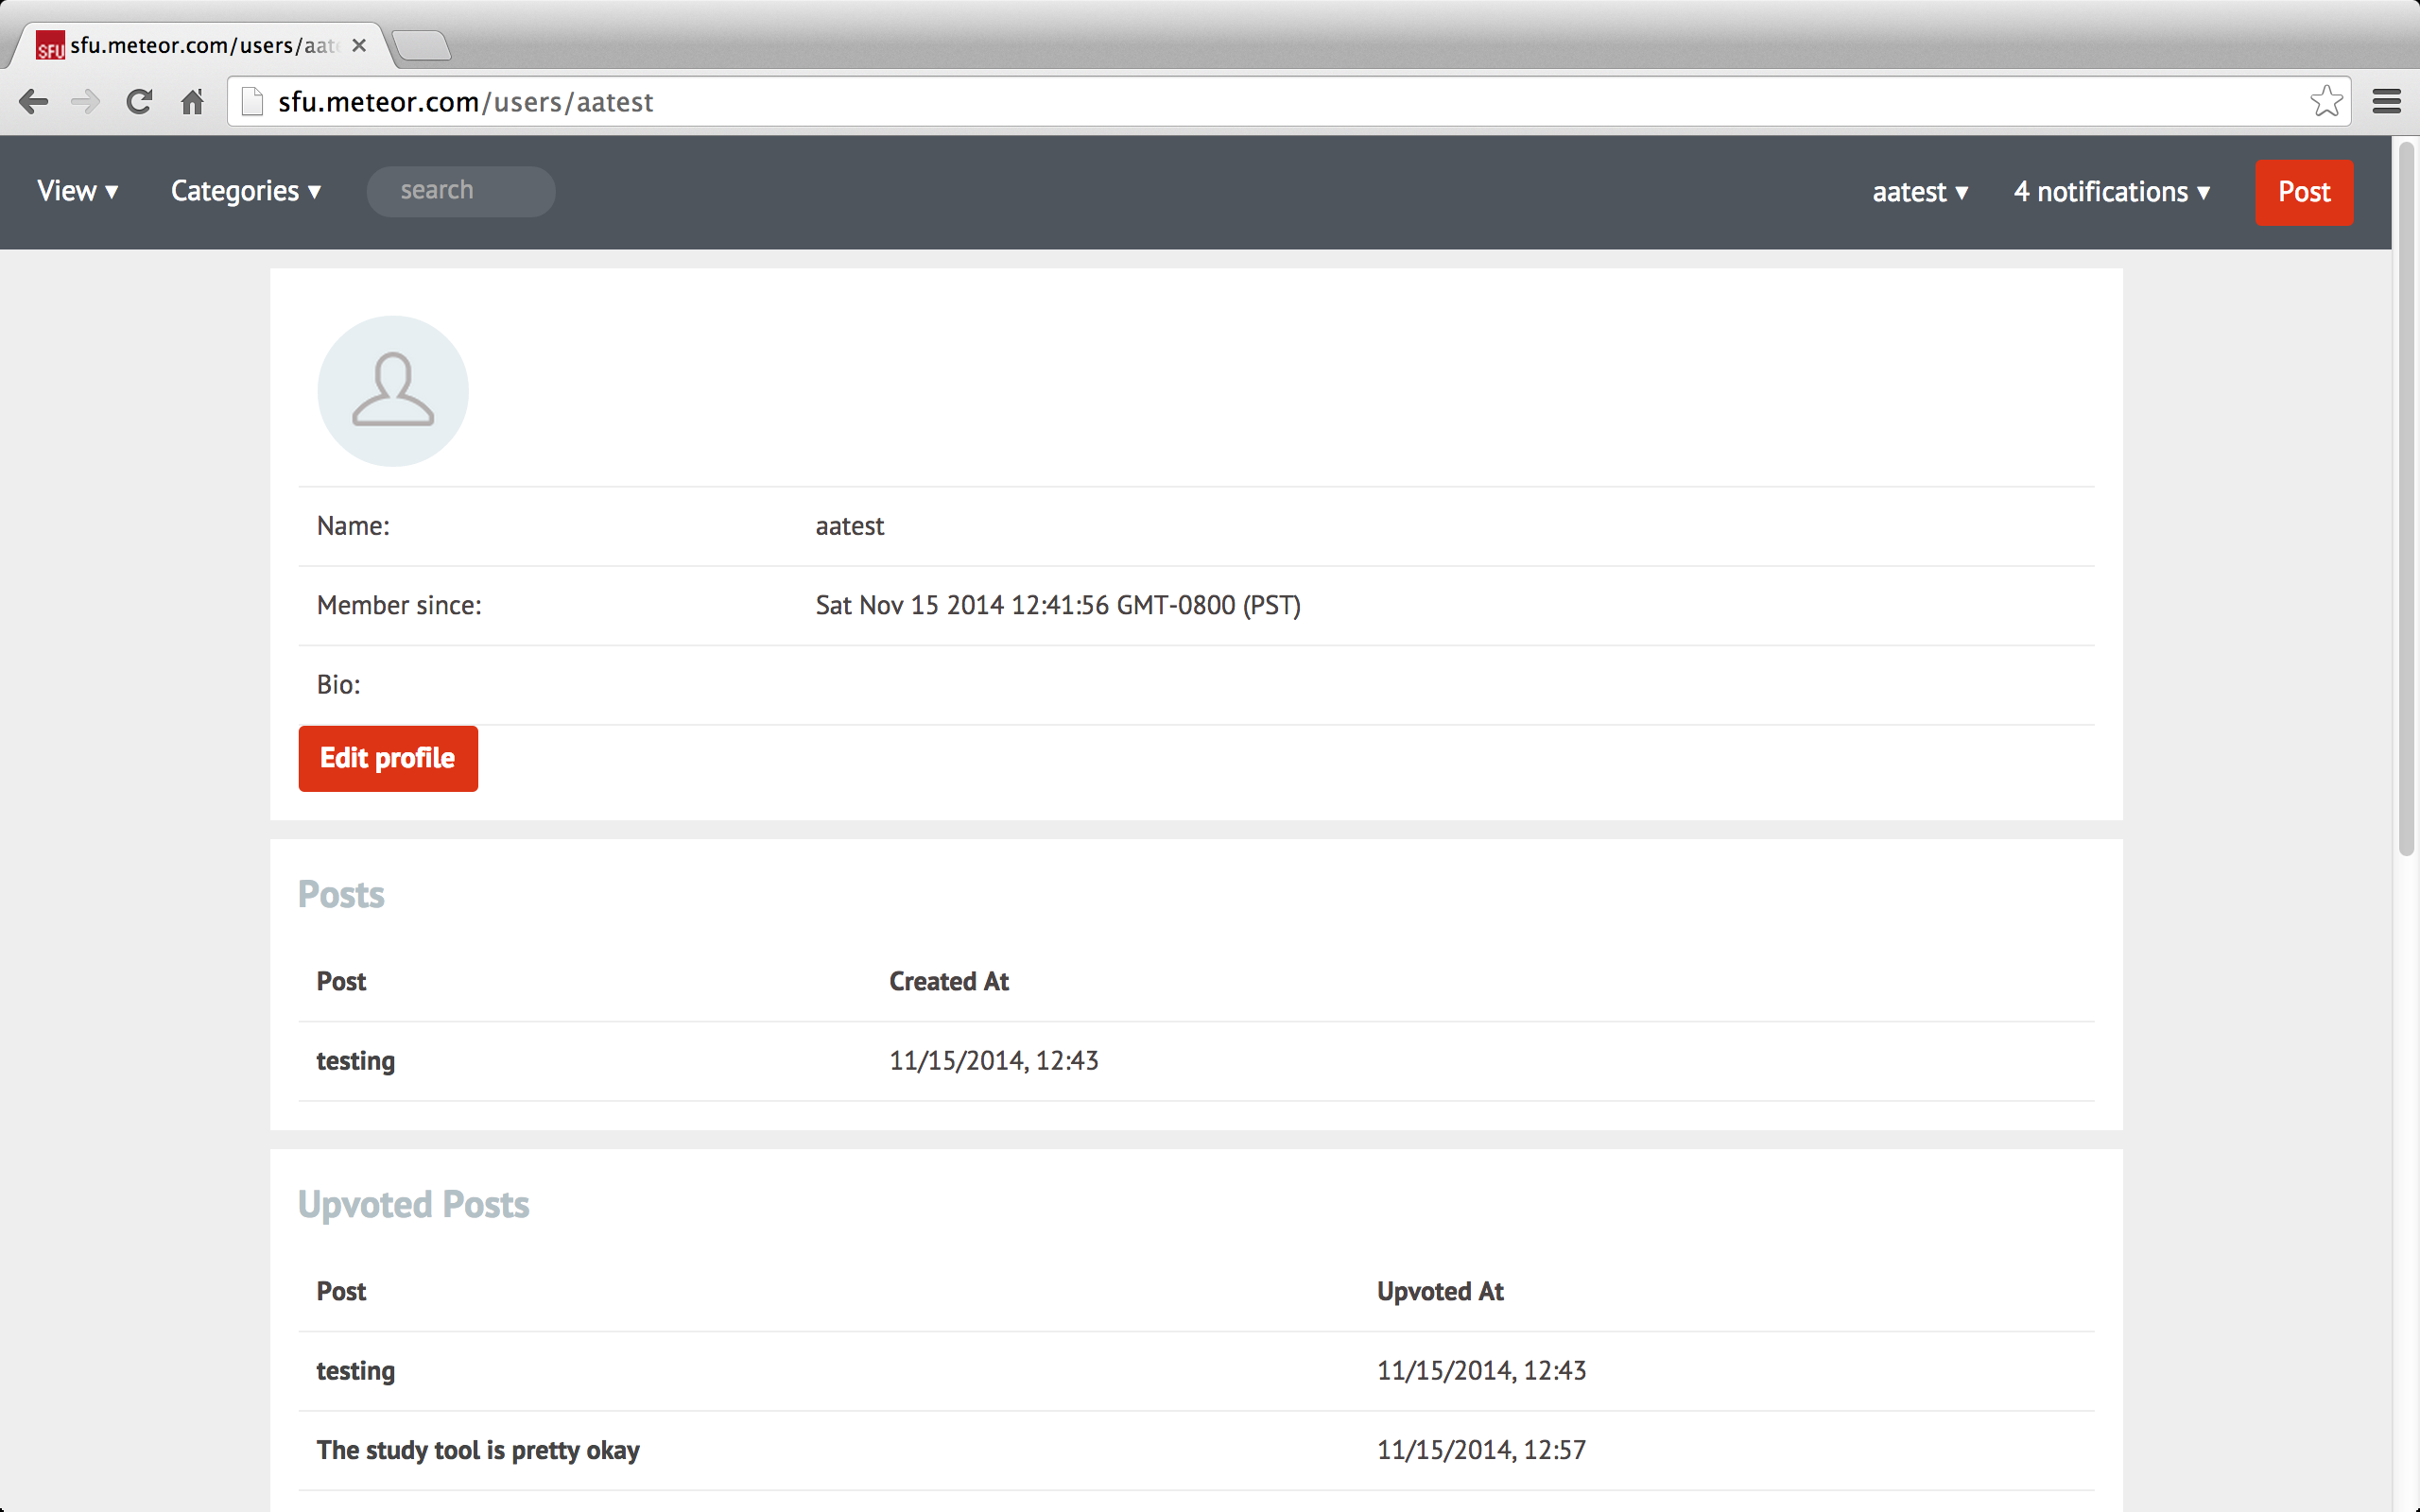
Task: Bookmark page with star icon
Action: point(2326,102)
